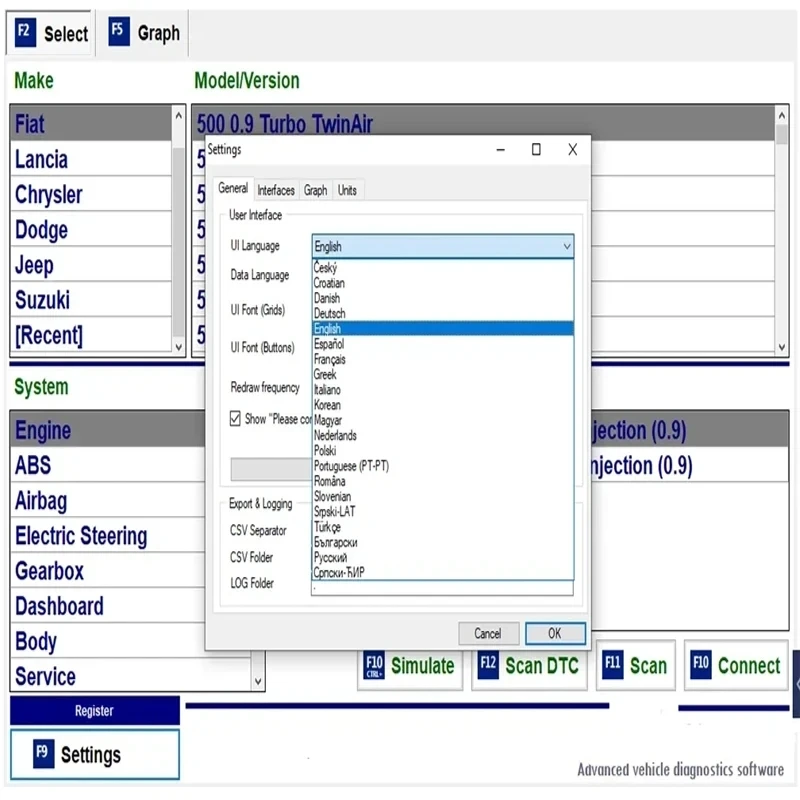
Task: Switch to the Interfaces tab
Action: (x=276, y=190)
